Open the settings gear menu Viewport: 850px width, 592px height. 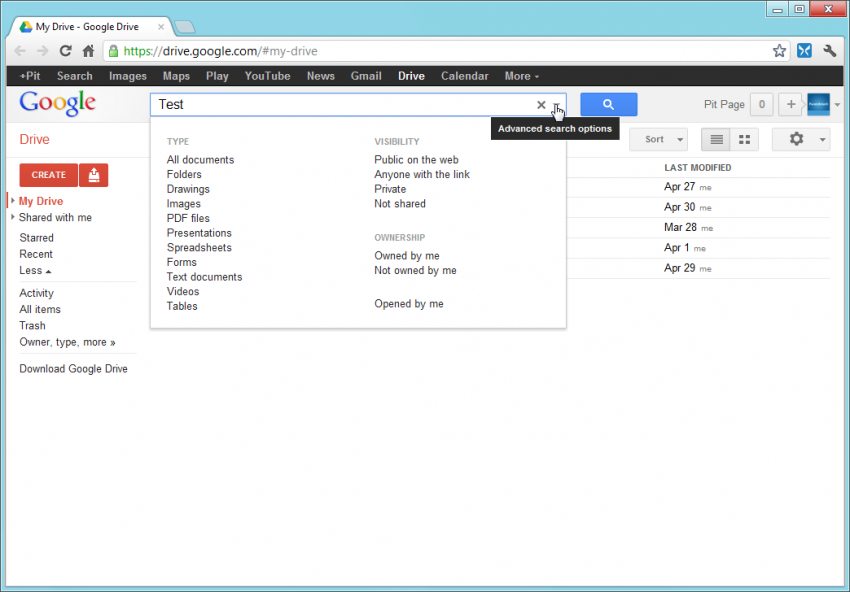(796, 139)
